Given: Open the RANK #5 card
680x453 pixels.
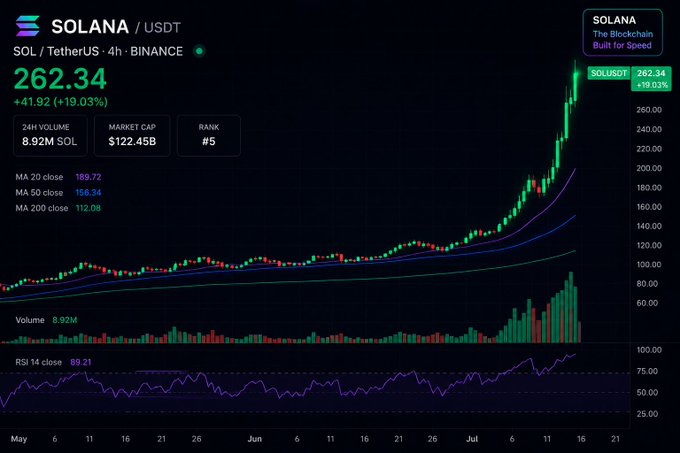Looking at the screenshot, I should (209, 135).
